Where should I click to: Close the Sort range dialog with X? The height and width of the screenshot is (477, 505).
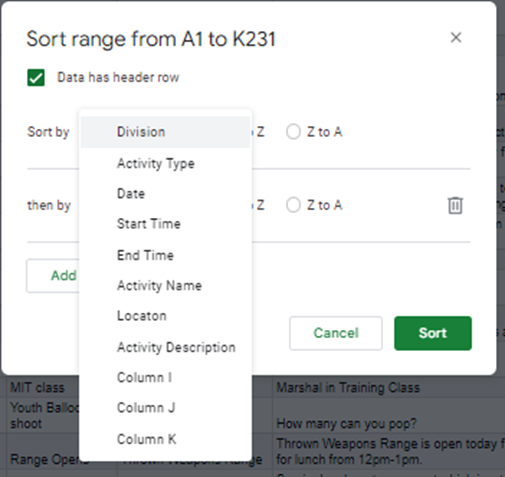456,38
